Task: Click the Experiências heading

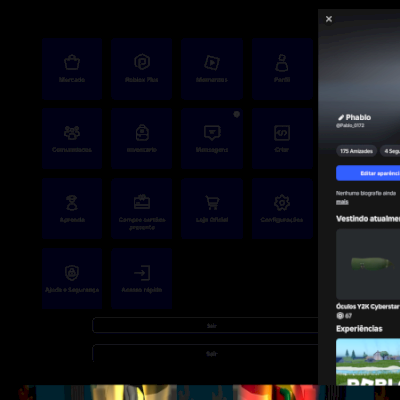Action: click(x=359, y=329)
